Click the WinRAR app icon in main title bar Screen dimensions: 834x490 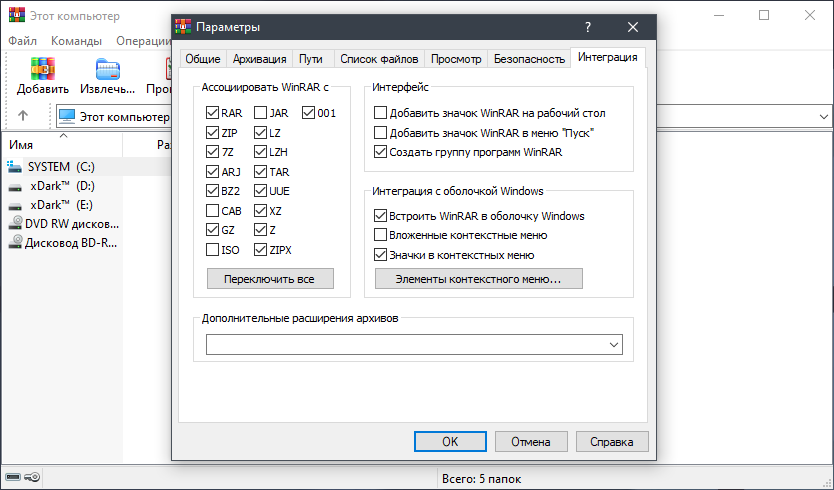point(17,14)
